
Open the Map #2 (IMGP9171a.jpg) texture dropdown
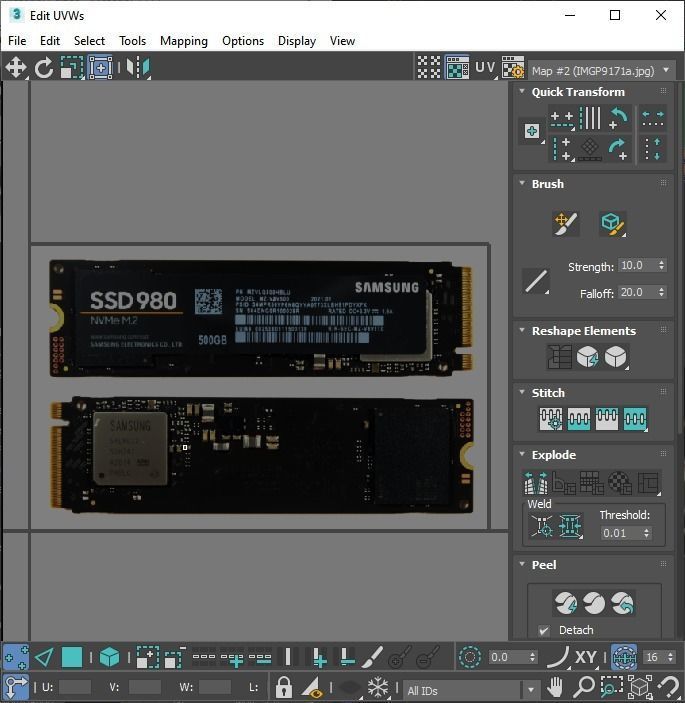[602, 71]
